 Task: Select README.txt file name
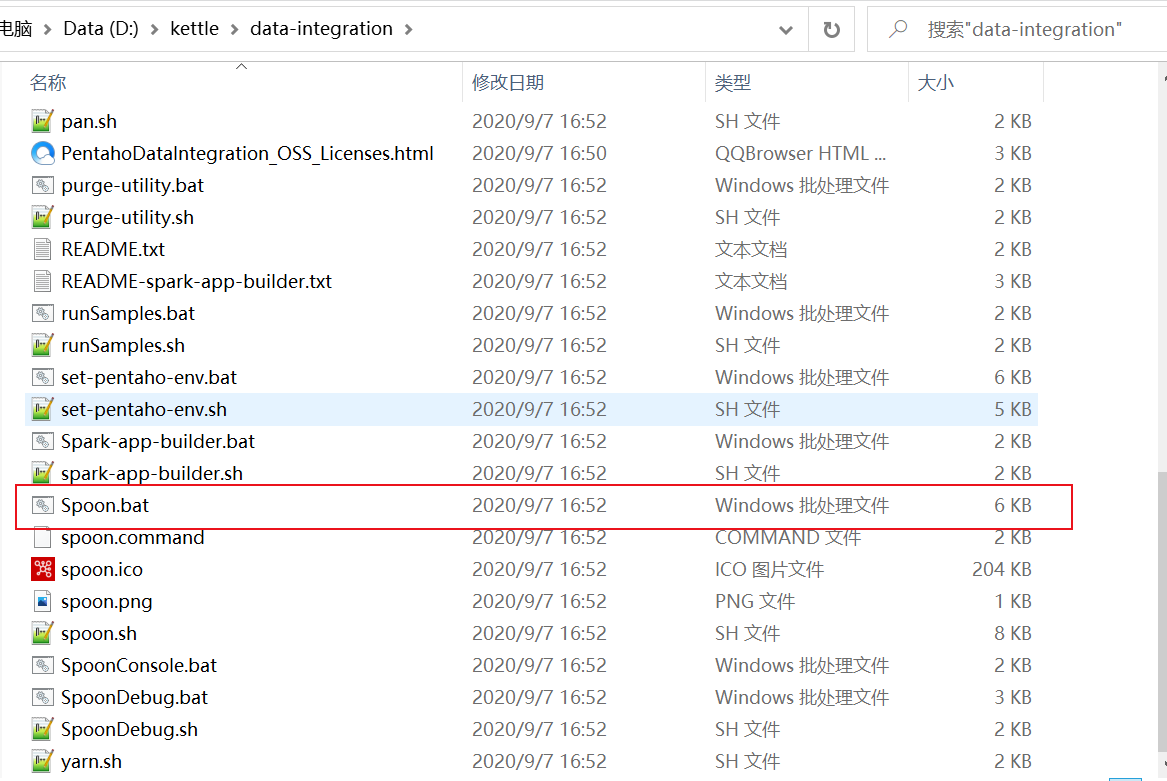pos(112,249)
